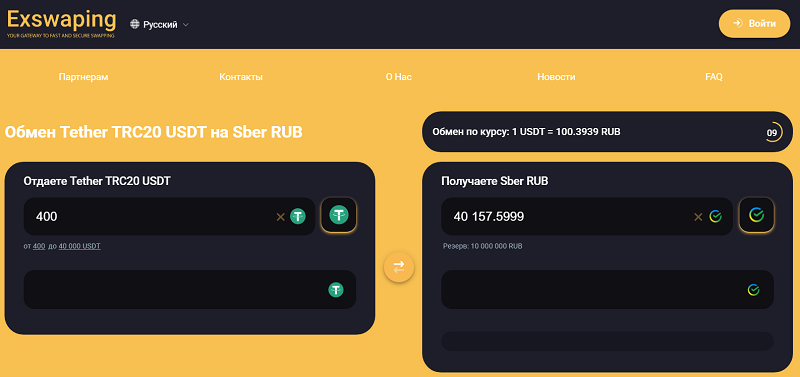
Task: Click the 40 157.5999 RUB amount input
Action: pyautogui.click(x=587, y=216)
